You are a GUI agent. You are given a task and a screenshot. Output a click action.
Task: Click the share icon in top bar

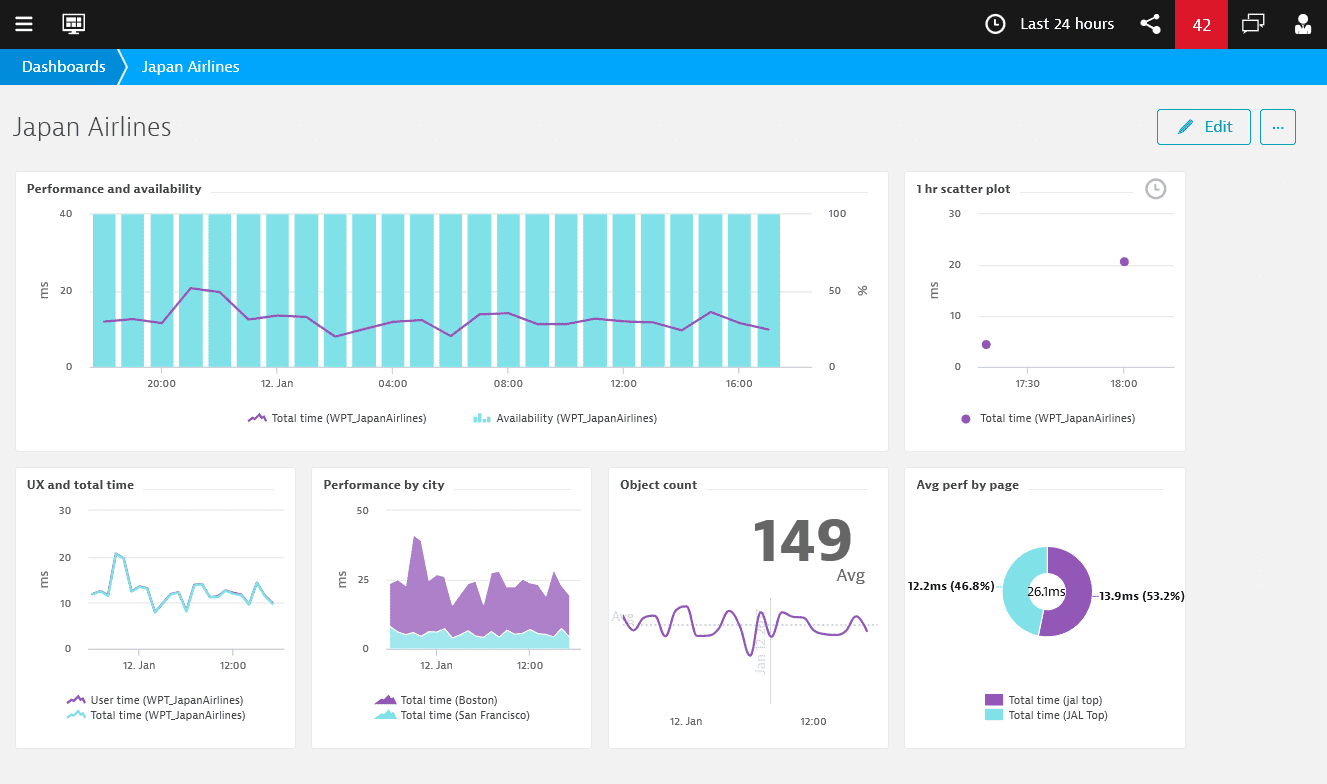tap(1151, 24)
